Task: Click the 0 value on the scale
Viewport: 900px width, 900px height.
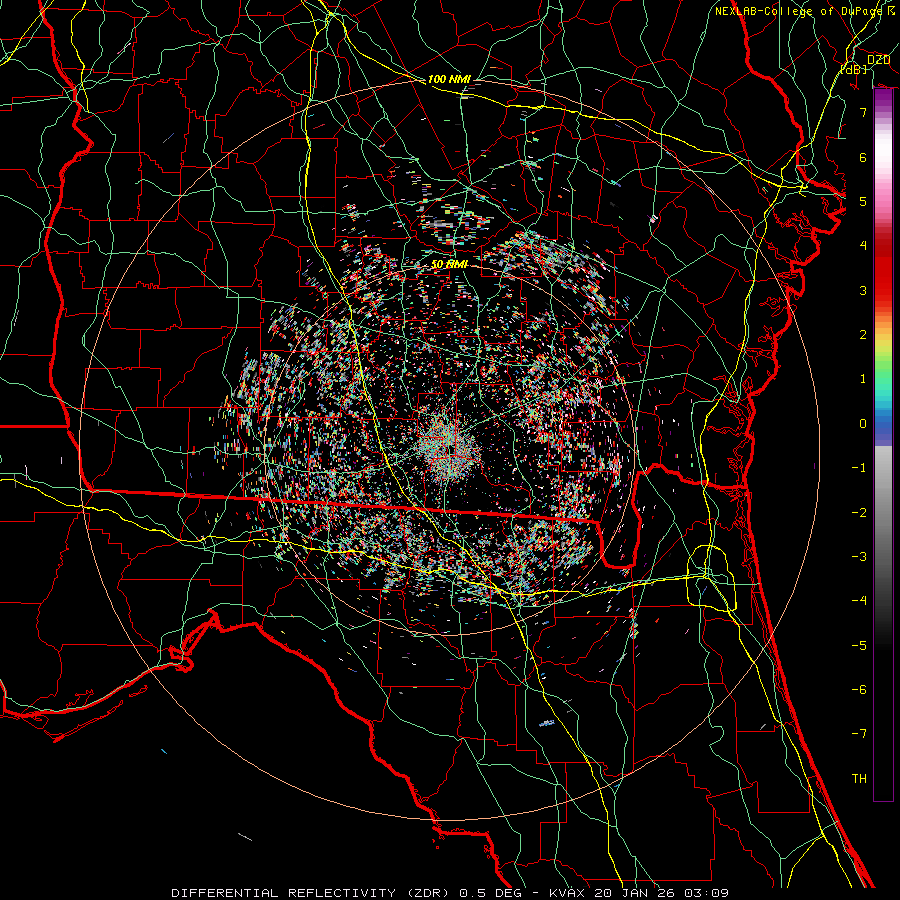Action: tap(863, 424)
